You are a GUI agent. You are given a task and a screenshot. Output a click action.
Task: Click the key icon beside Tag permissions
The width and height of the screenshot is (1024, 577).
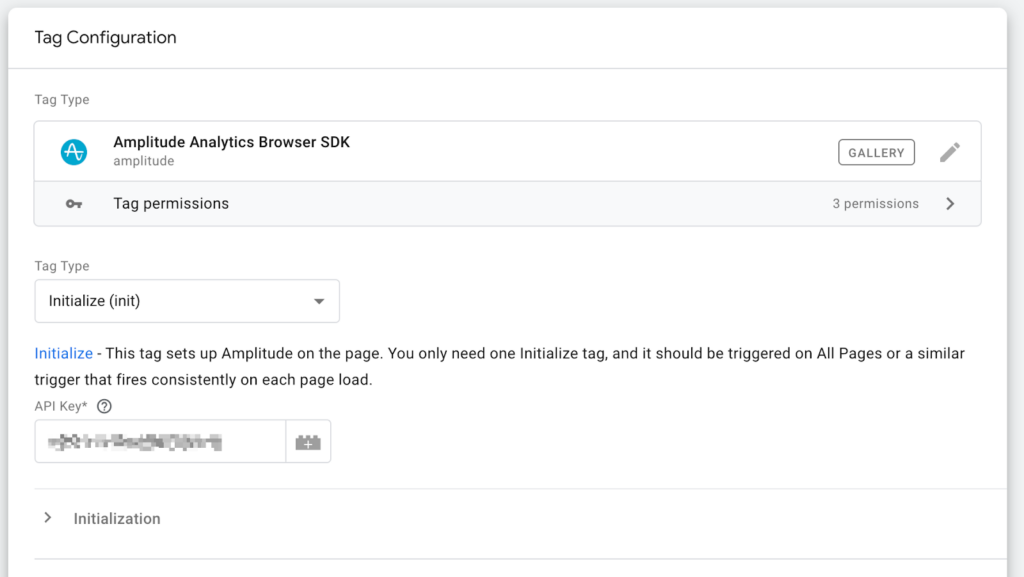coord(74,204)
